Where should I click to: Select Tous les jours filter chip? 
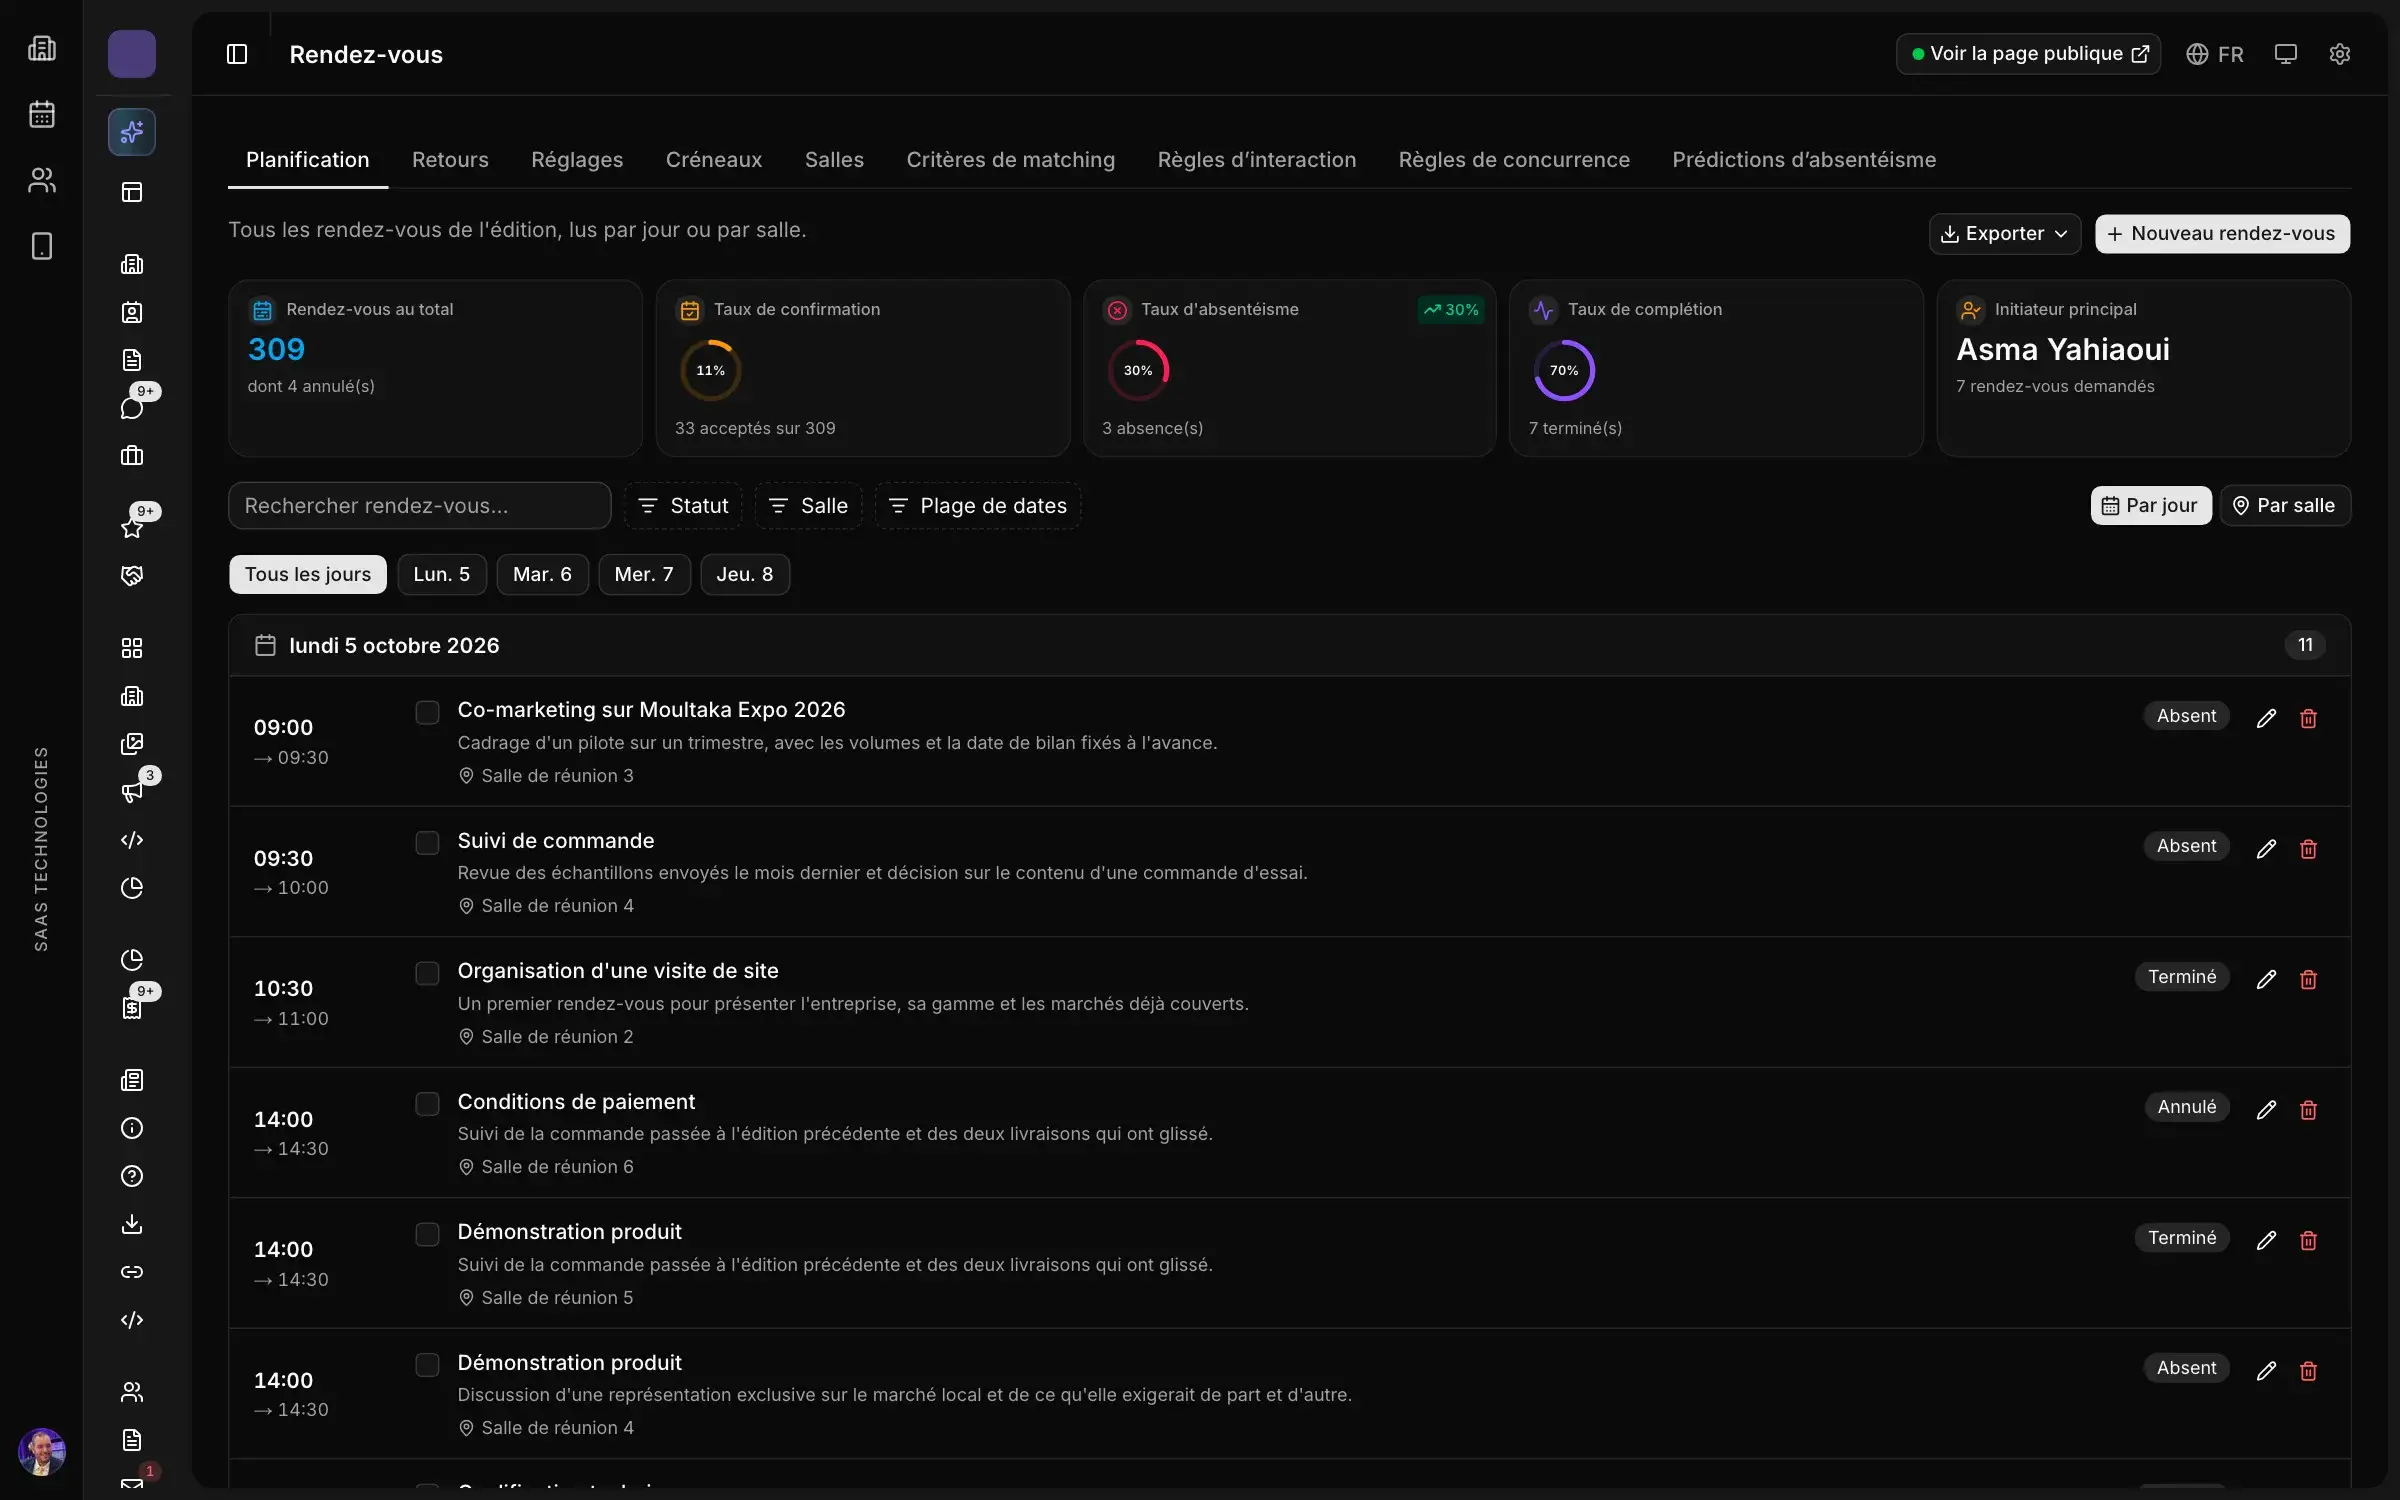pyautogui.click(x=308, y=575)
